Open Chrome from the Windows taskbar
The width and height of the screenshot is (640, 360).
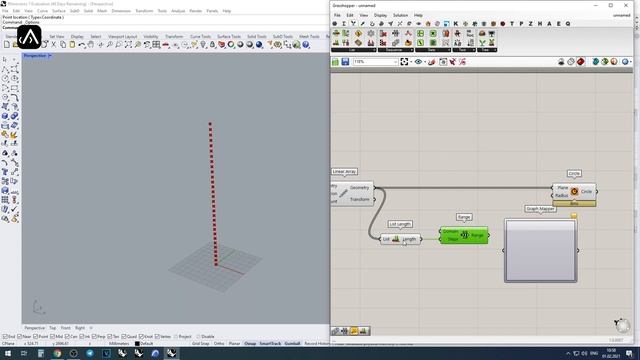click(x=57, y=353)
